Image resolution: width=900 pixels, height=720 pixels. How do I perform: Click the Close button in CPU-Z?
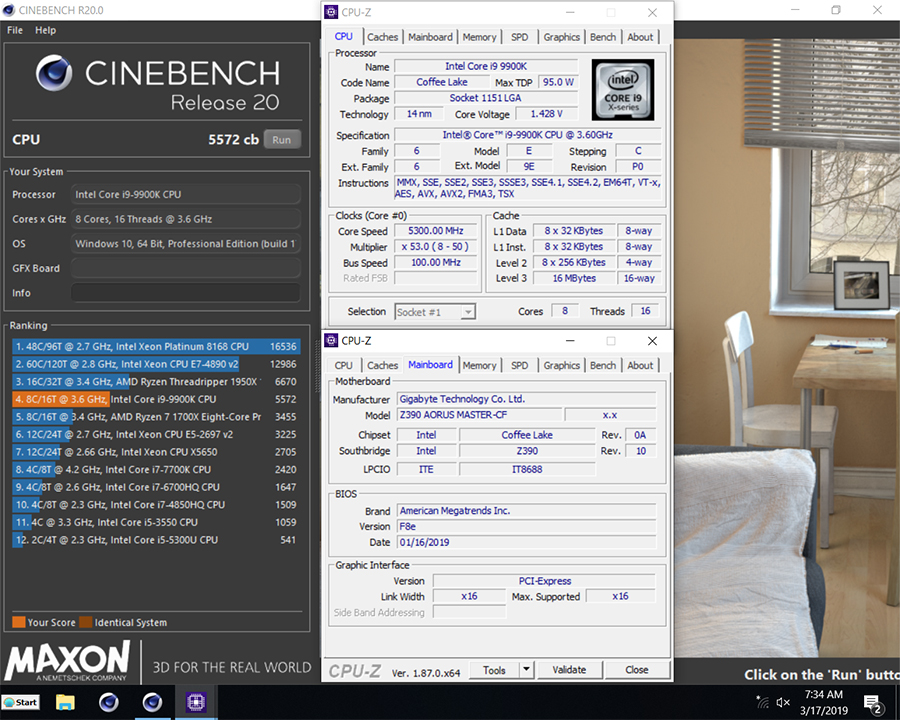pyautogui.click(x=637, y=670)
